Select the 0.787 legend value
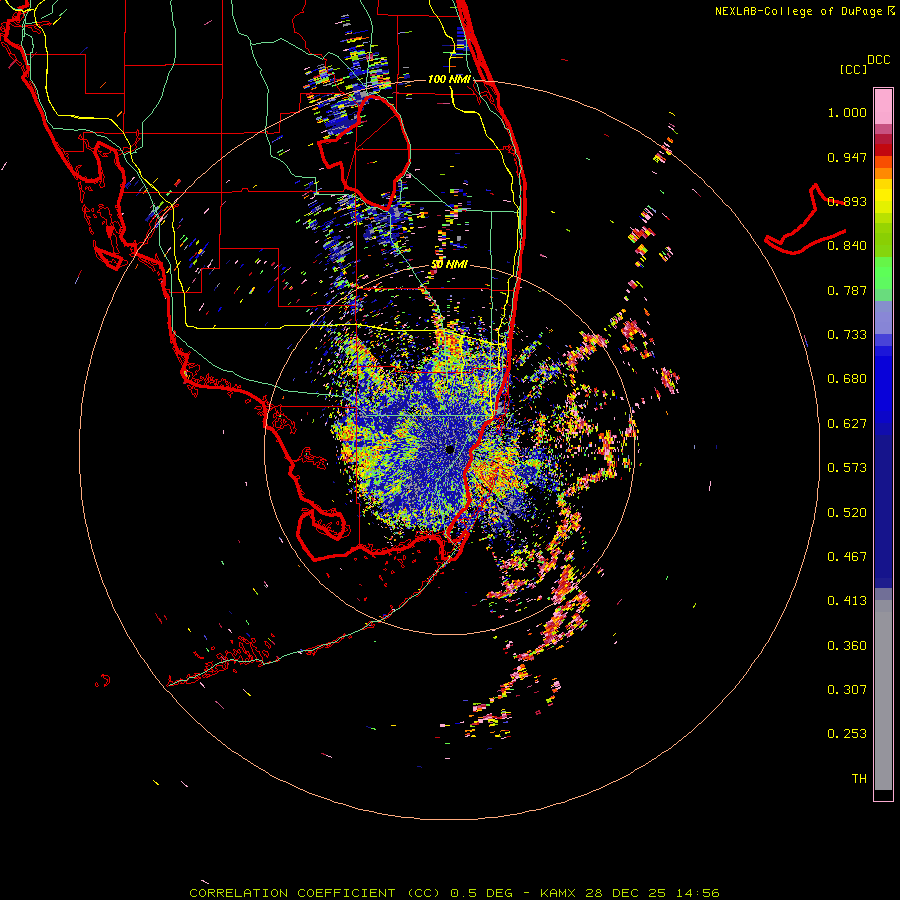The width and height of the screenshot is (900, 900). pos(847,290)
